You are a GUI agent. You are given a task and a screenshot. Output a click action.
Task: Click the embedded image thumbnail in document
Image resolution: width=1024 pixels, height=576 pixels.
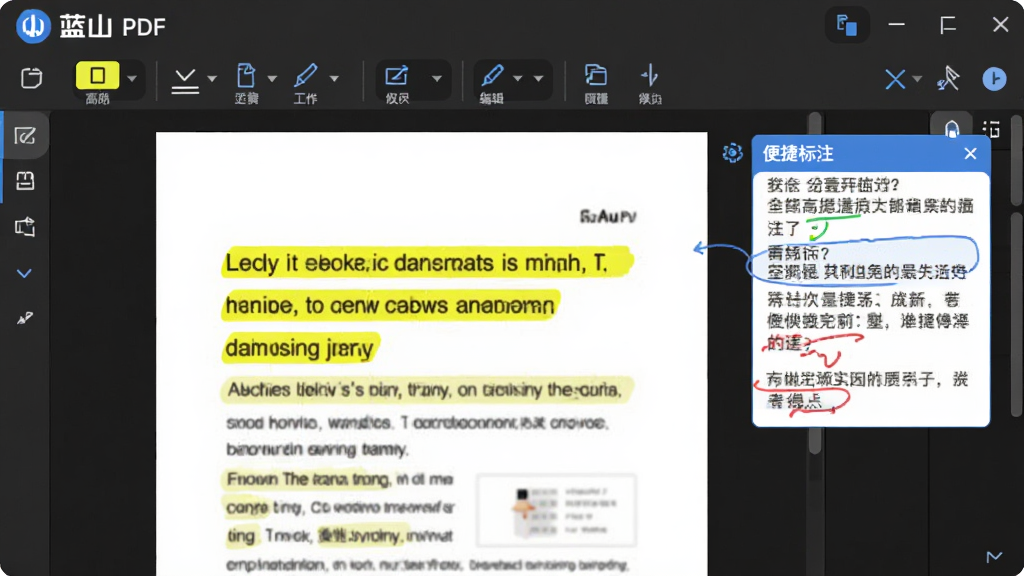point(556,511)
